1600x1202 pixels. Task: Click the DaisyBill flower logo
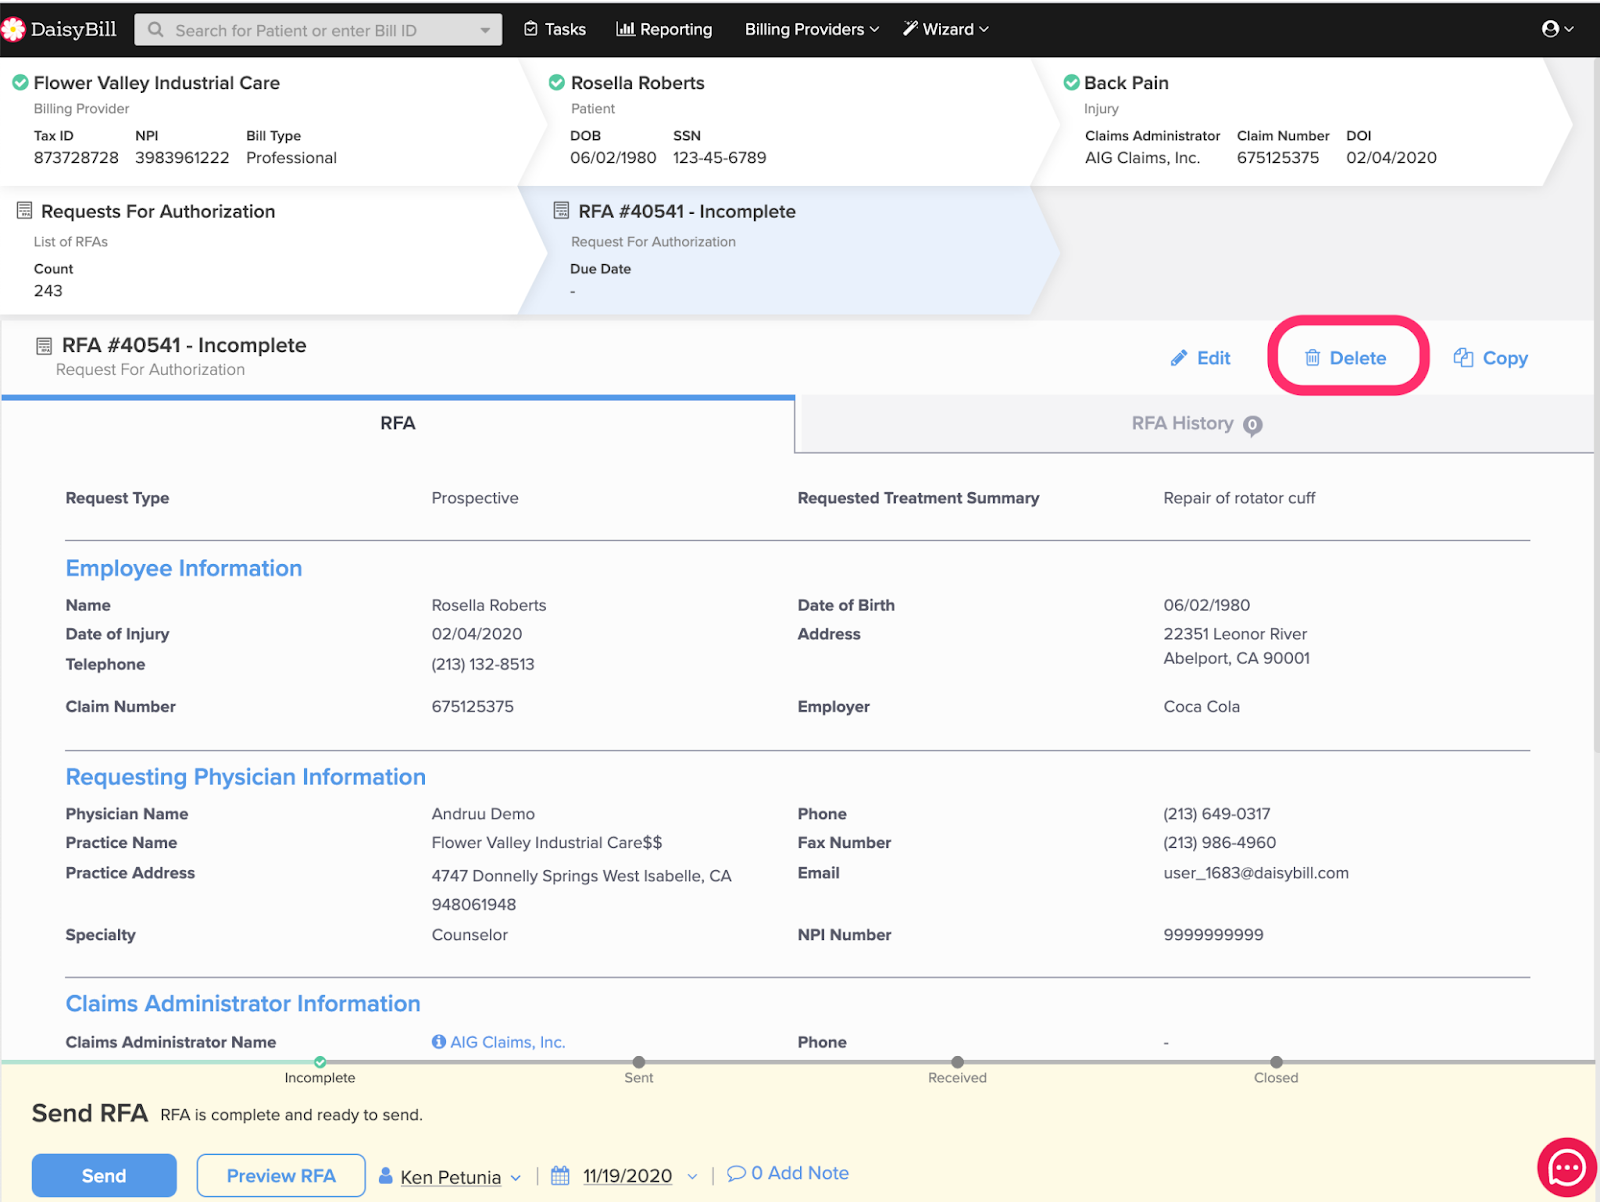[x=14, y=30]
